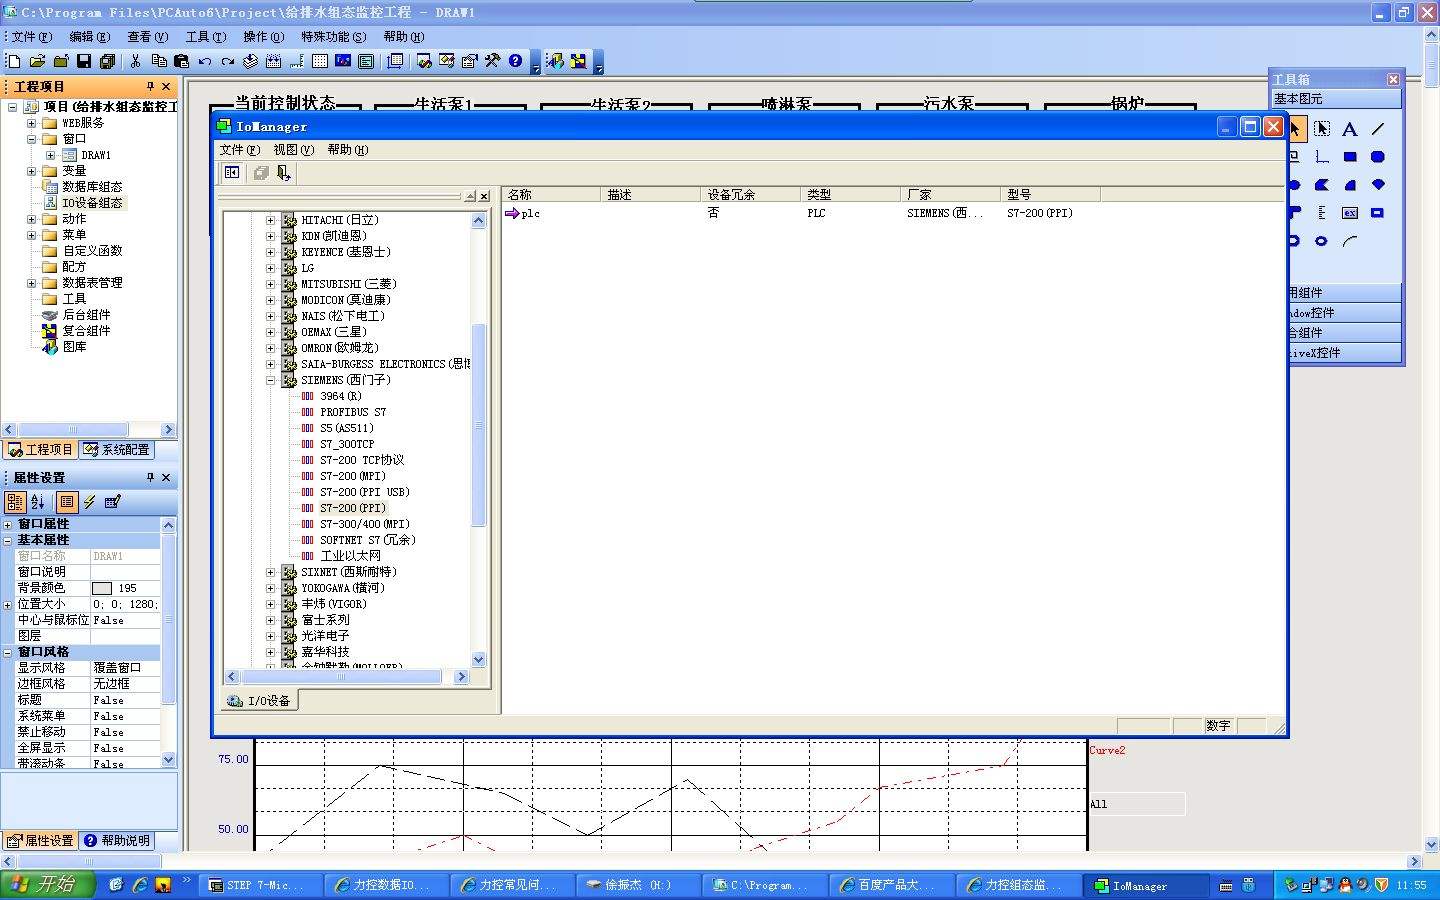Click the blue help question-mark toolbar icon
1440x900 pixels.
(x=515, y=61)
